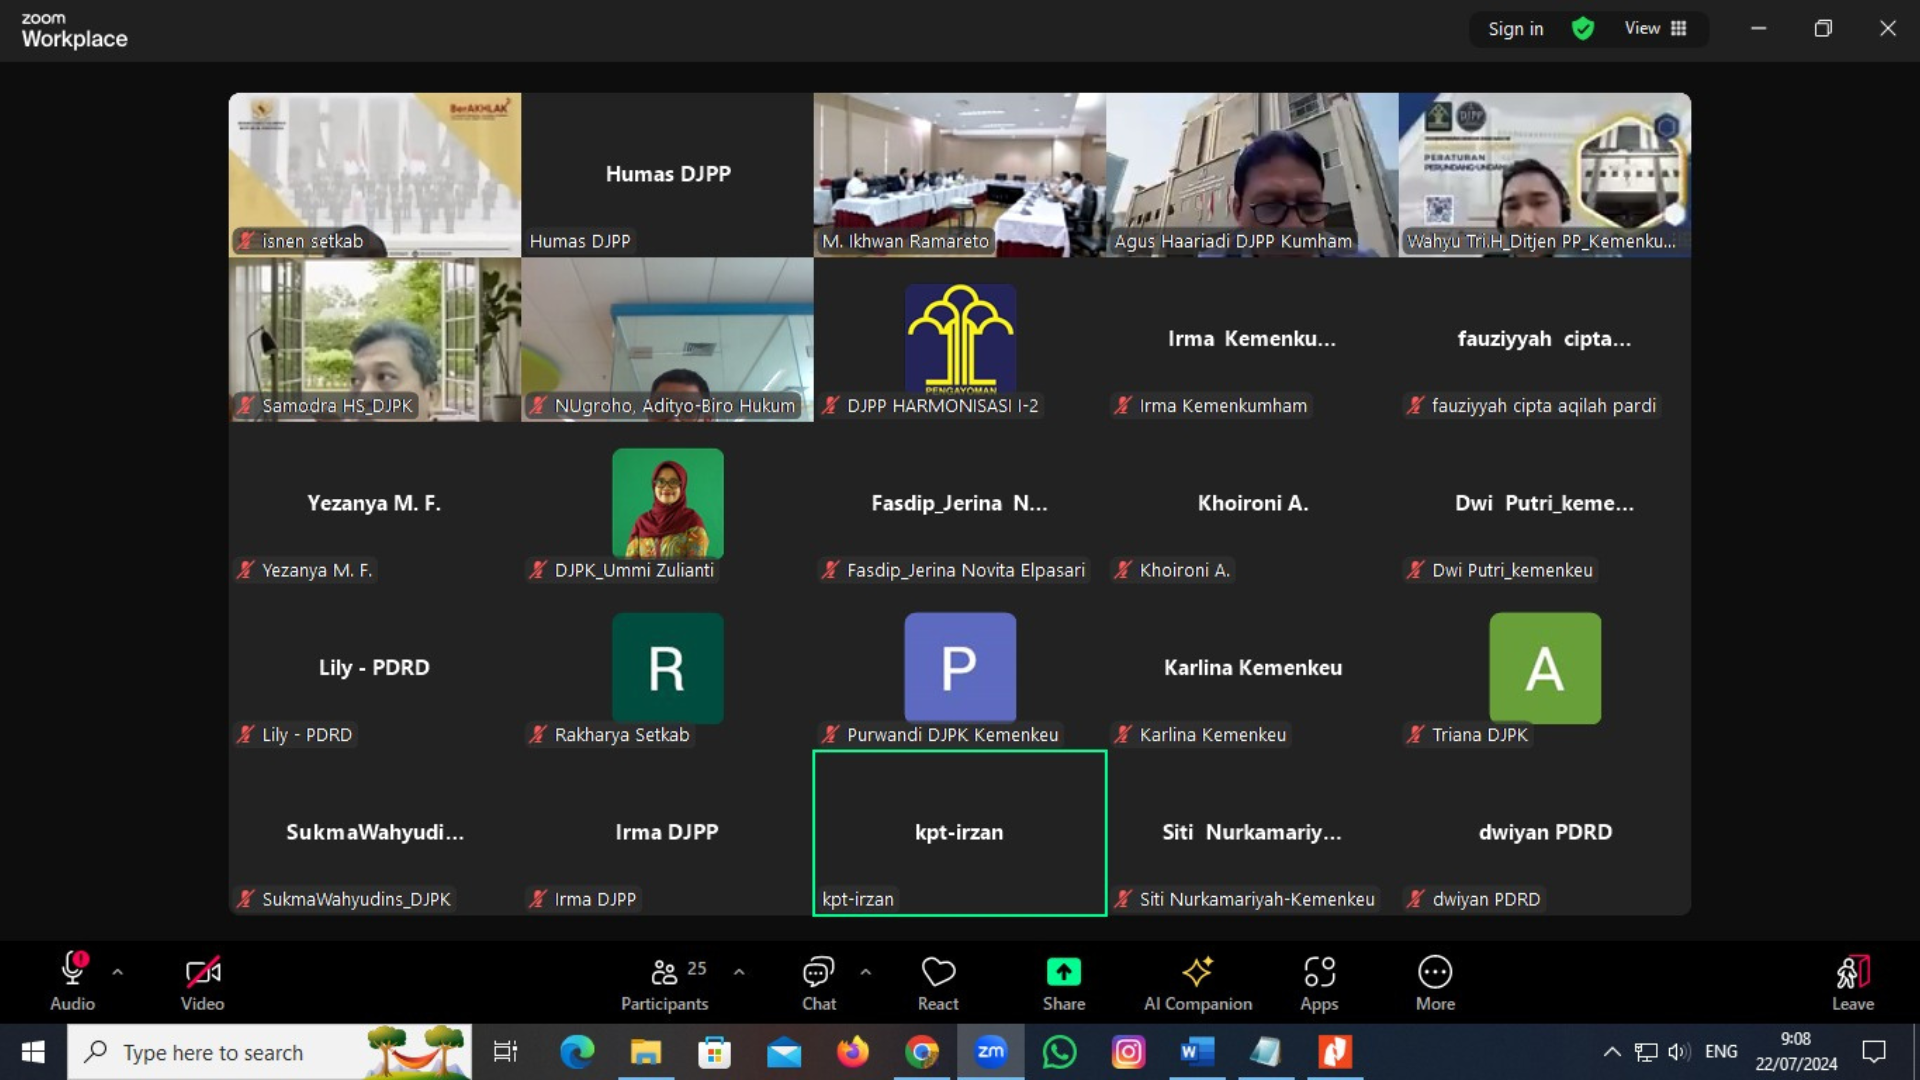The height and width of the screenshot is (1080, 1920).
Task: Select the Wahyu Tri.H video tile
Action: 1545,175
